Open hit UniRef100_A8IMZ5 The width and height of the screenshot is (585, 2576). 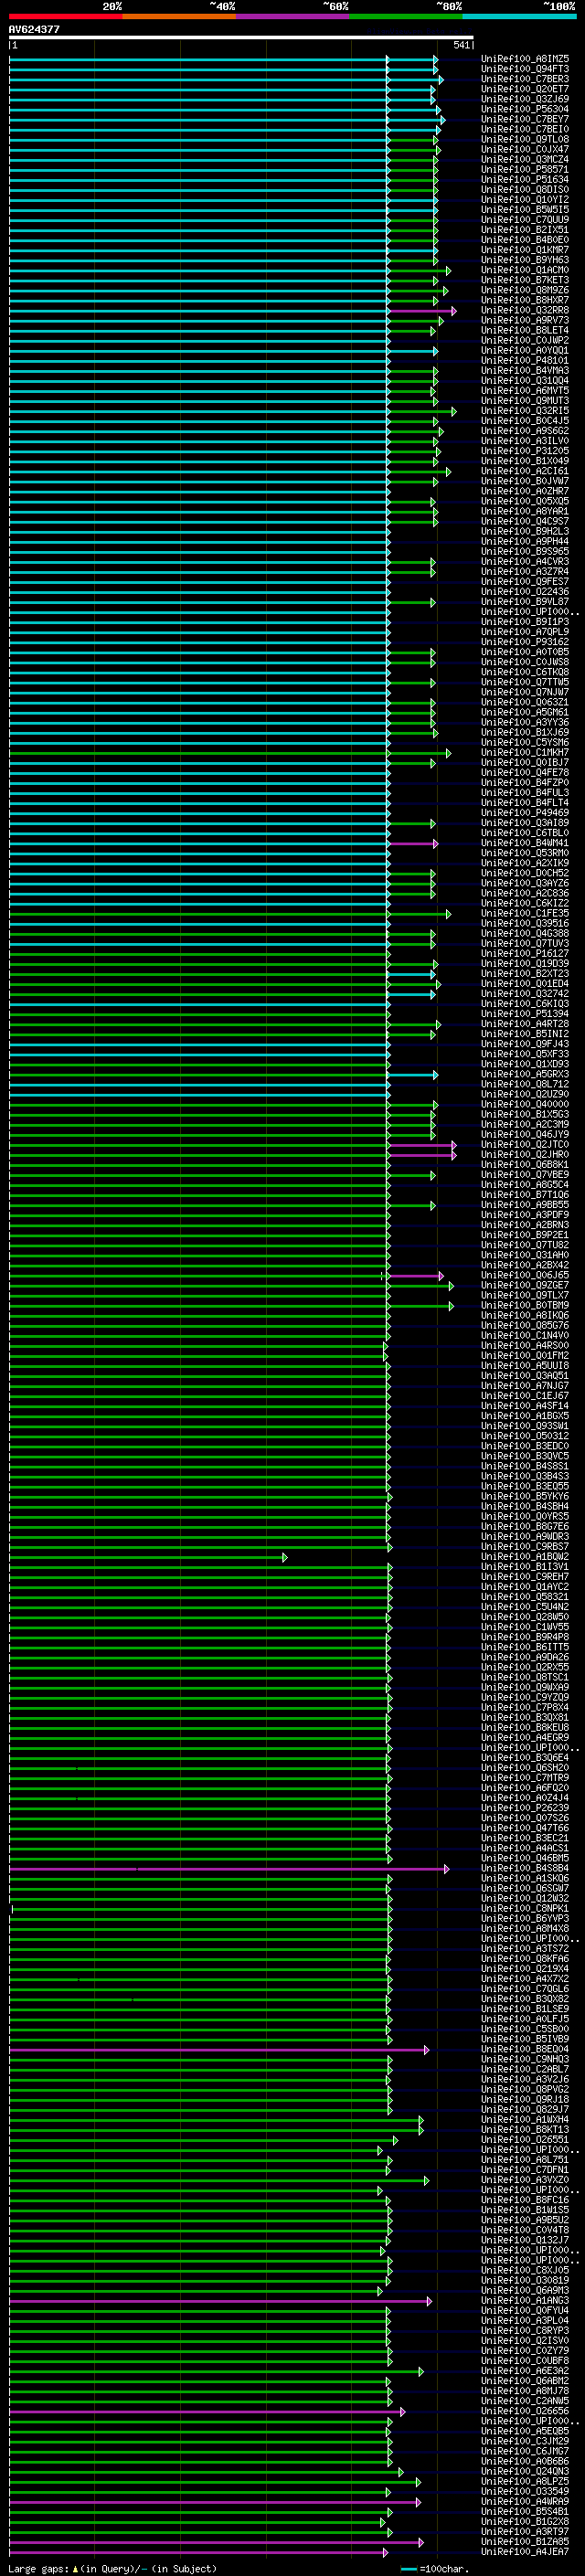click(x=525, y=59)
